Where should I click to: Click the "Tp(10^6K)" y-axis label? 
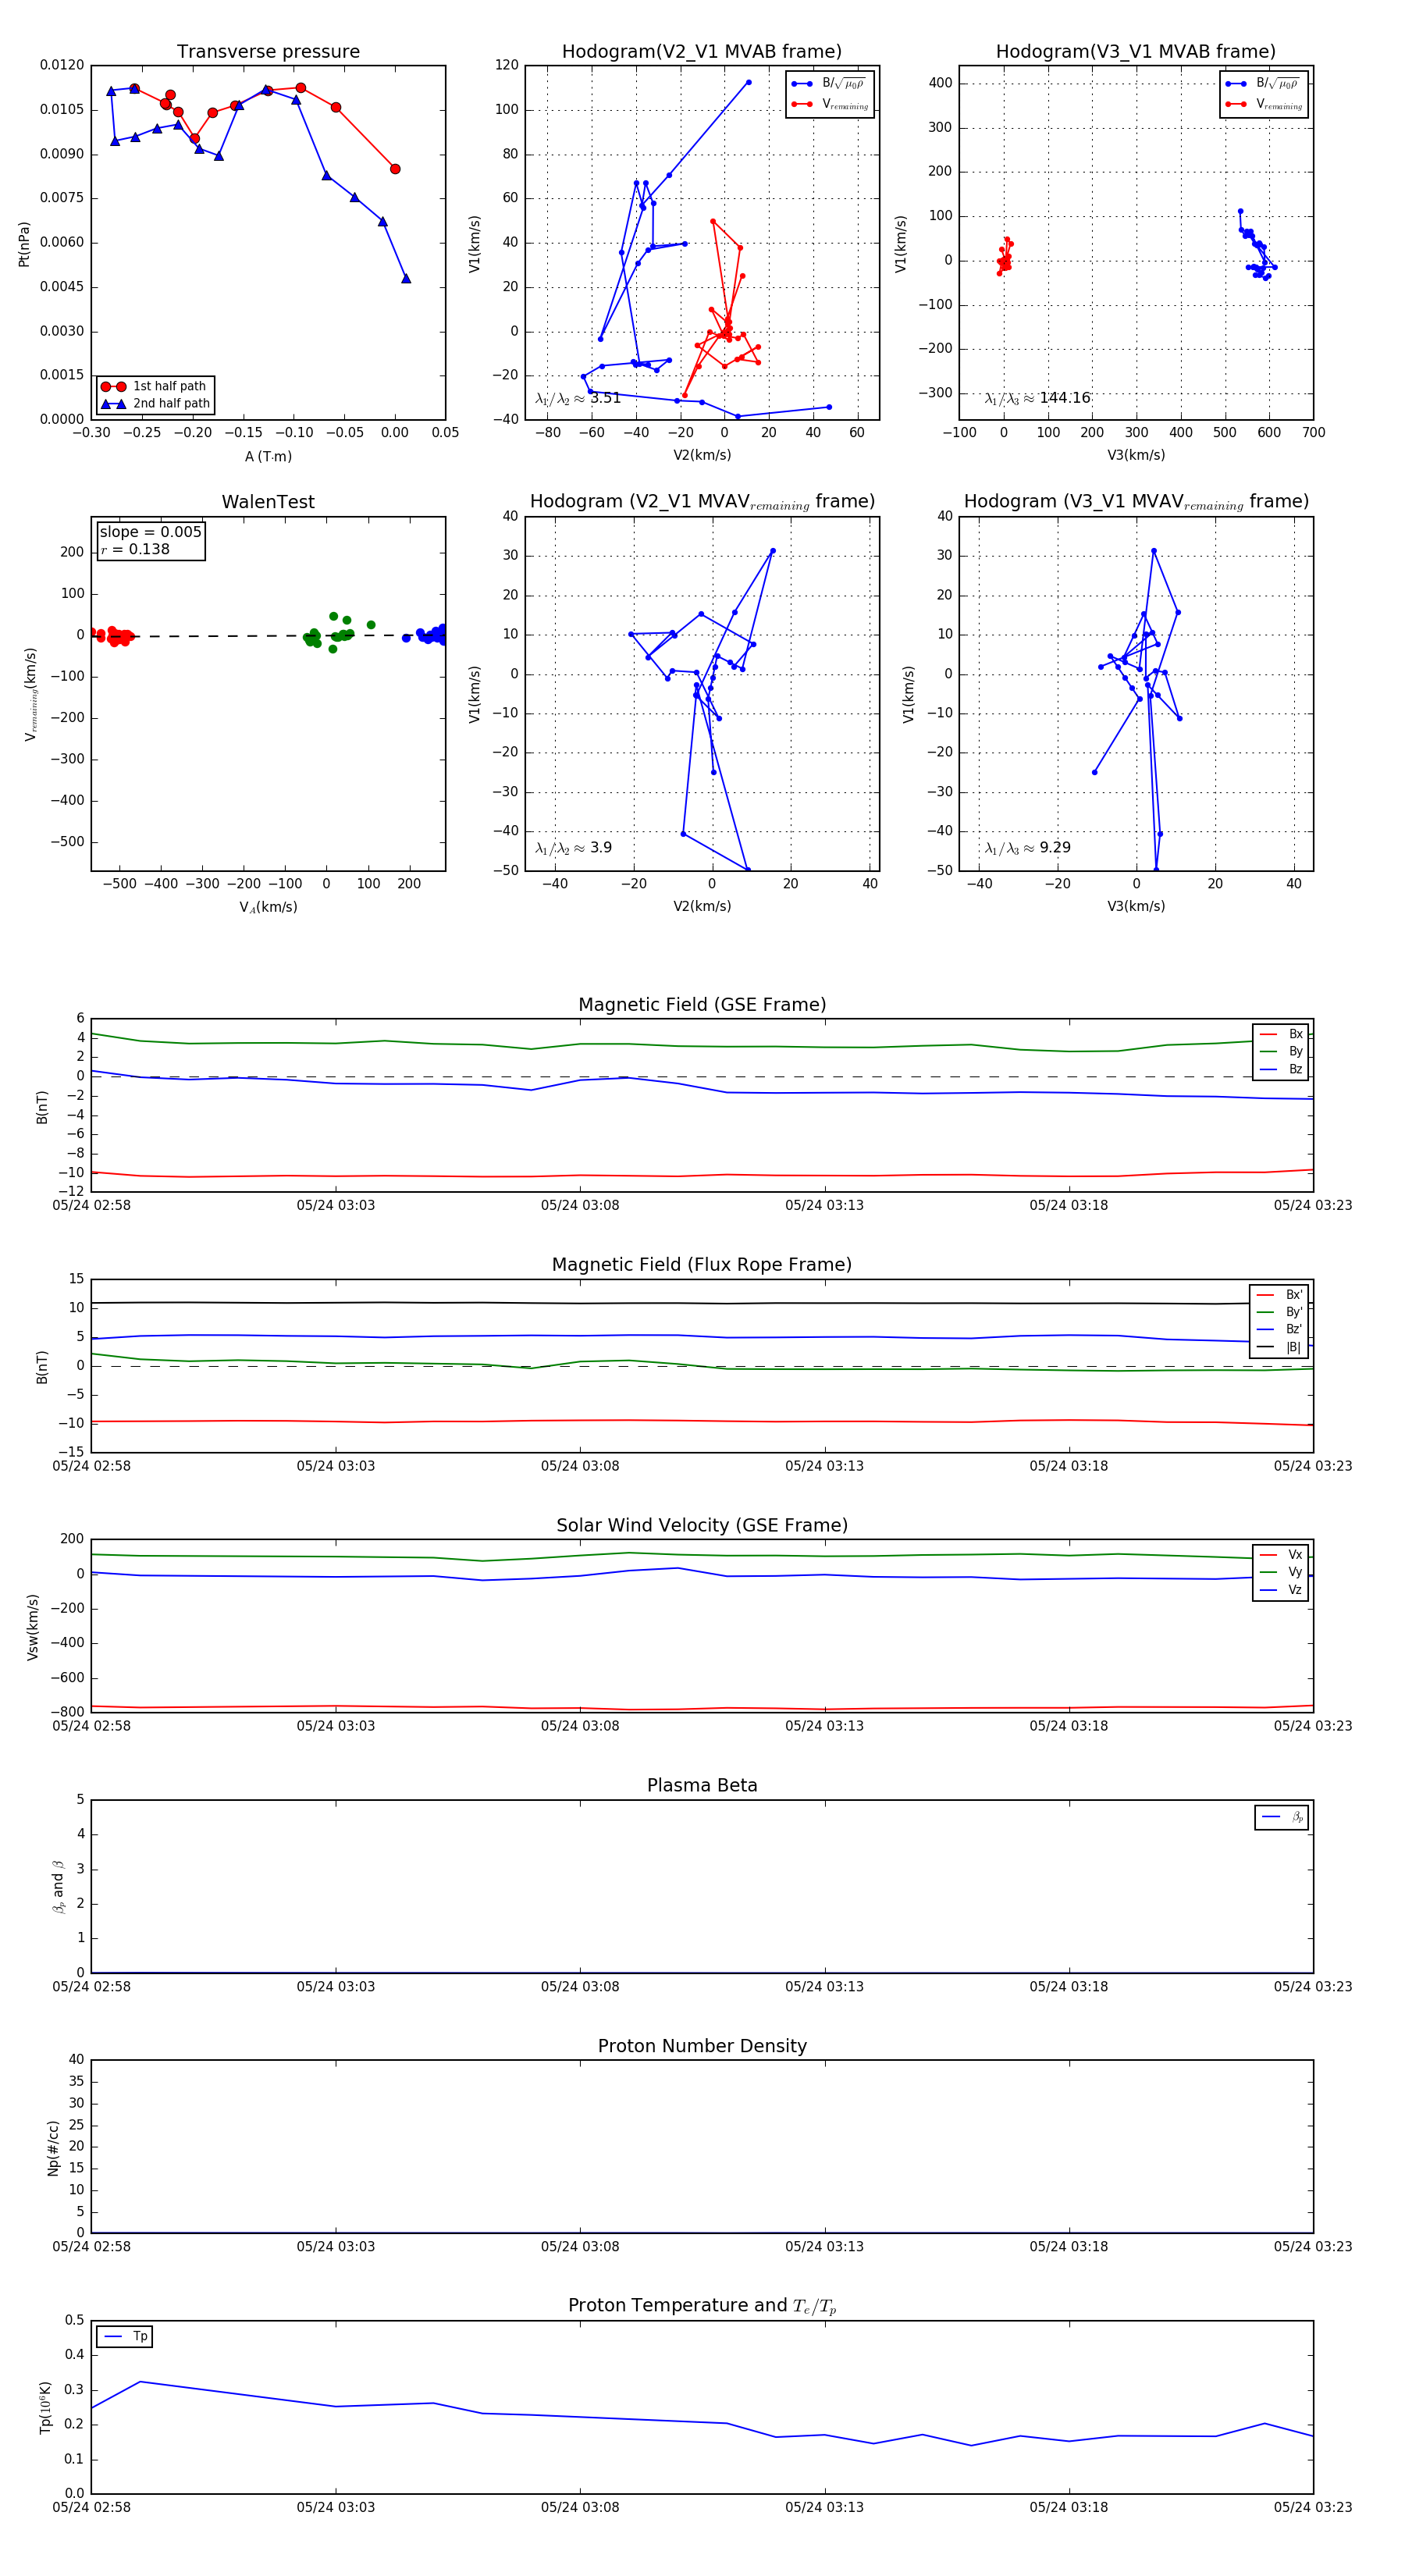coord(45,2408)
